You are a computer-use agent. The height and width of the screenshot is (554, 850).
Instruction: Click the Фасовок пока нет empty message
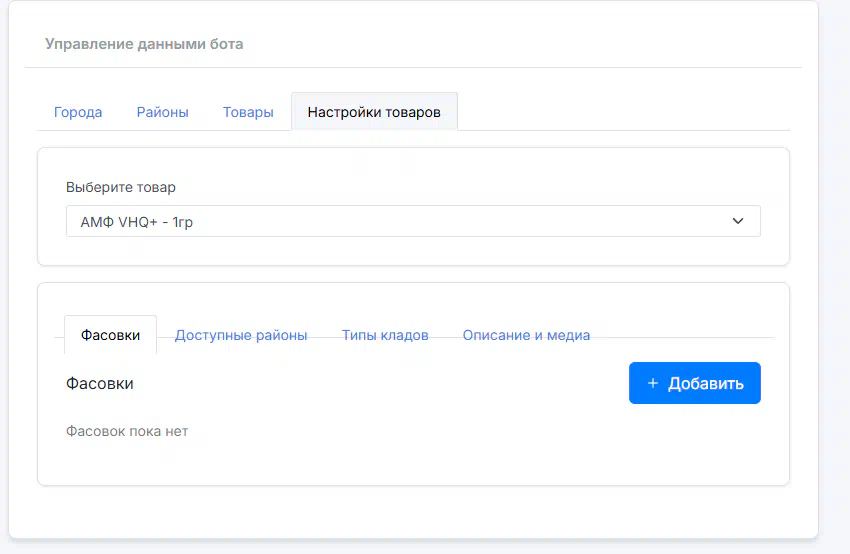coord(127,431)
